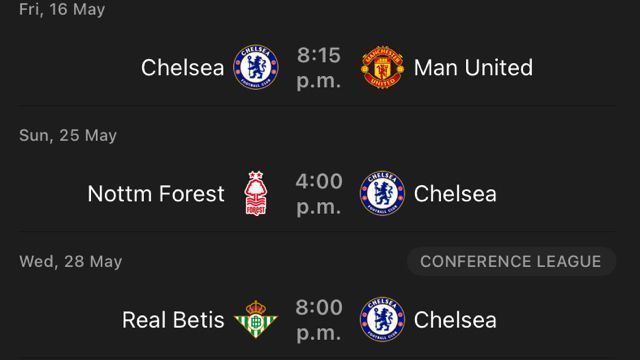Viewport: 640px width, 360px height.
Task: Select the Nottm Forest team name
Action: click(x=156, y=194)
